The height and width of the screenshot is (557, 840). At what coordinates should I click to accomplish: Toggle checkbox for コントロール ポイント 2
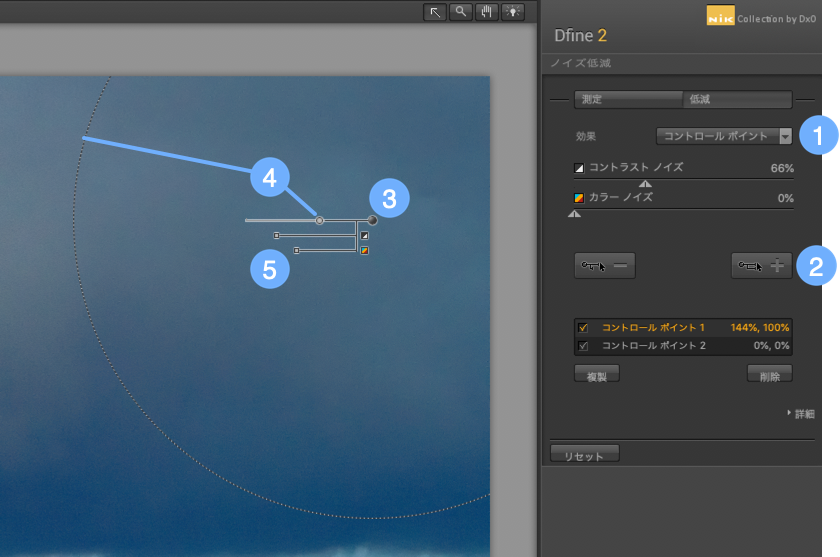pyautogui.click(x=583, y=346)
